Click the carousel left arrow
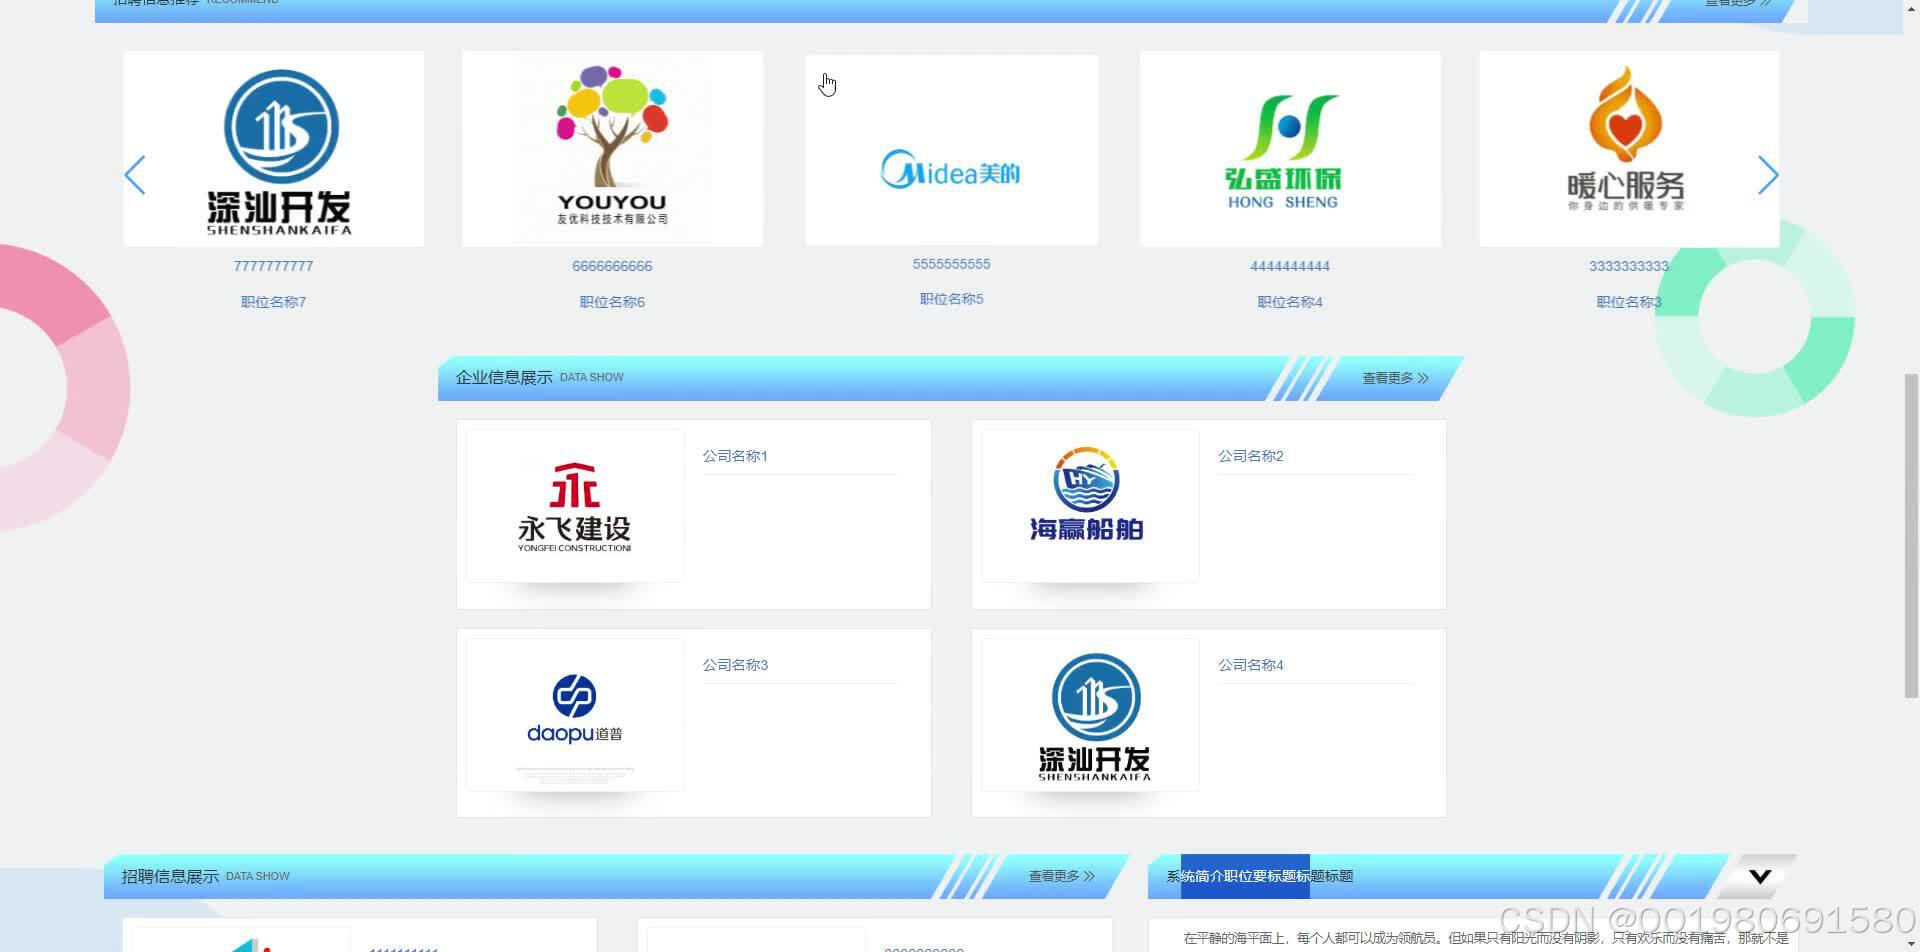 click(136, 175)
